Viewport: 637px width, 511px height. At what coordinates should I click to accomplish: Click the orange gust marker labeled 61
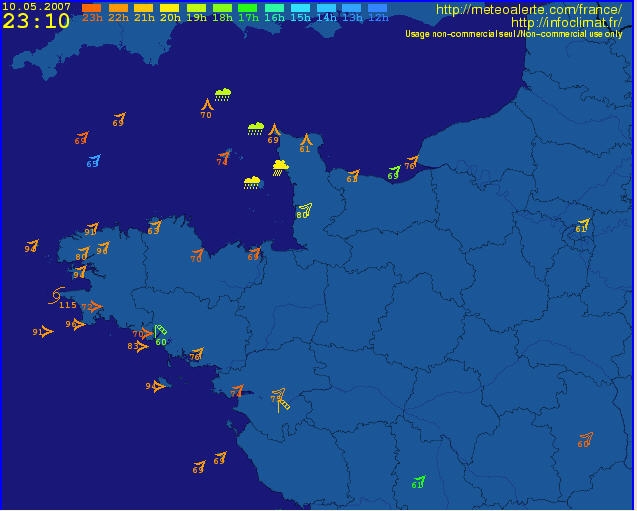tap(306, 140)
